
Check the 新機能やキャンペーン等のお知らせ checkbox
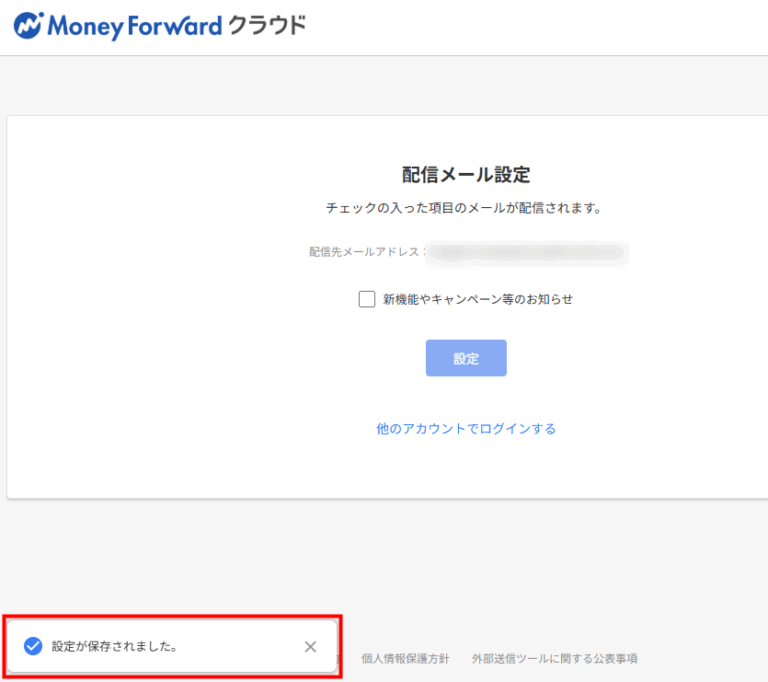[367, 299]
